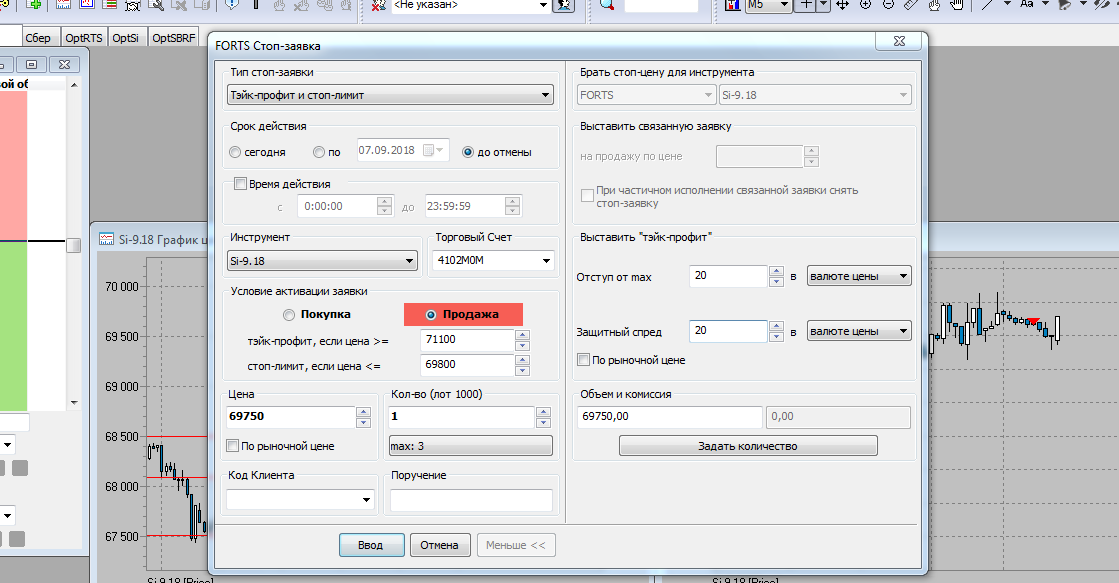Open the stop-order type dropdown
Viewport: 1119px width, 583px height.
click(x=390, y=95)
